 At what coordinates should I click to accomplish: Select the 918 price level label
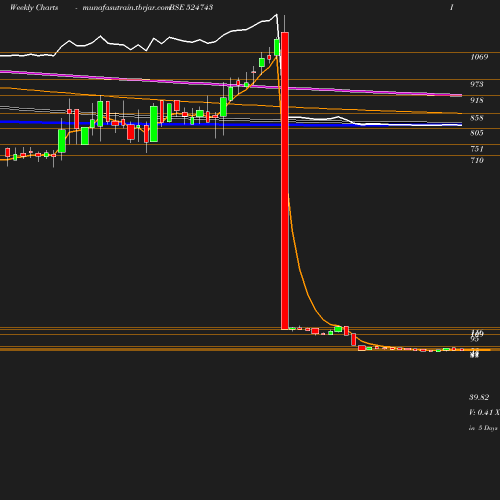477,100
